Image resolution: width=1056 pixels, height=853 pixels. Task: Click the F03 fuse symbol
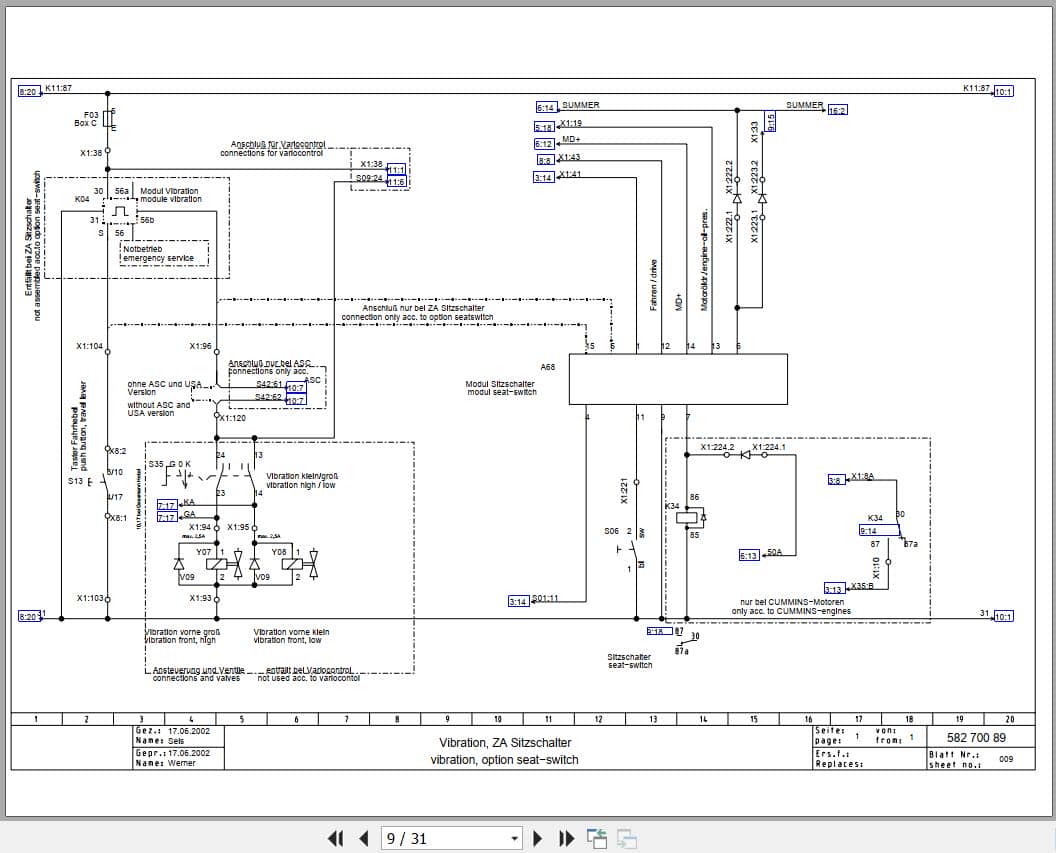[108, 119]
